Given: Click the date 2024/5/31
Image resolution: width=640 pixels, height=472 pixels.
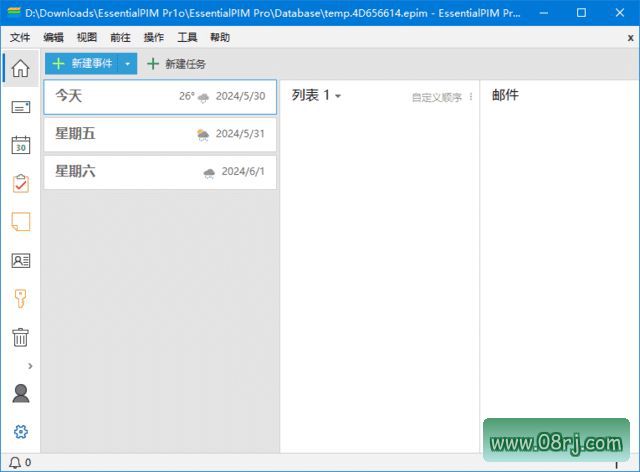Looking at the screenshot, I should (x=240, y=134).
